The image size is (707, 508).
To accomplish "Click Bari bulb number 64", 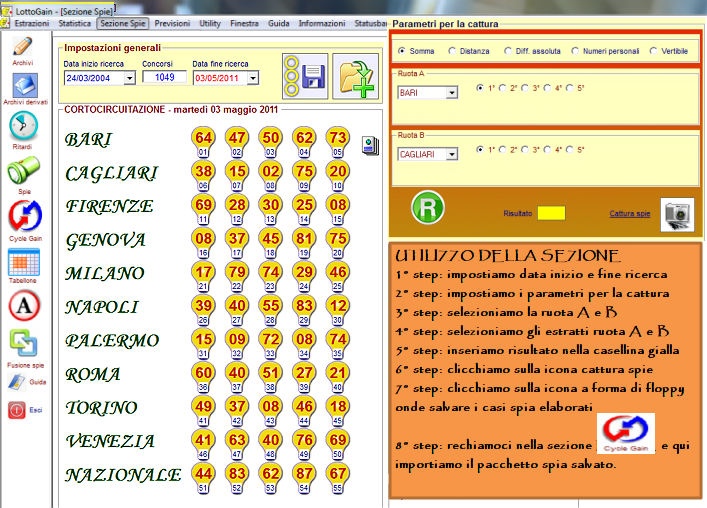I will pyautogui.click(x=203, y=137).
